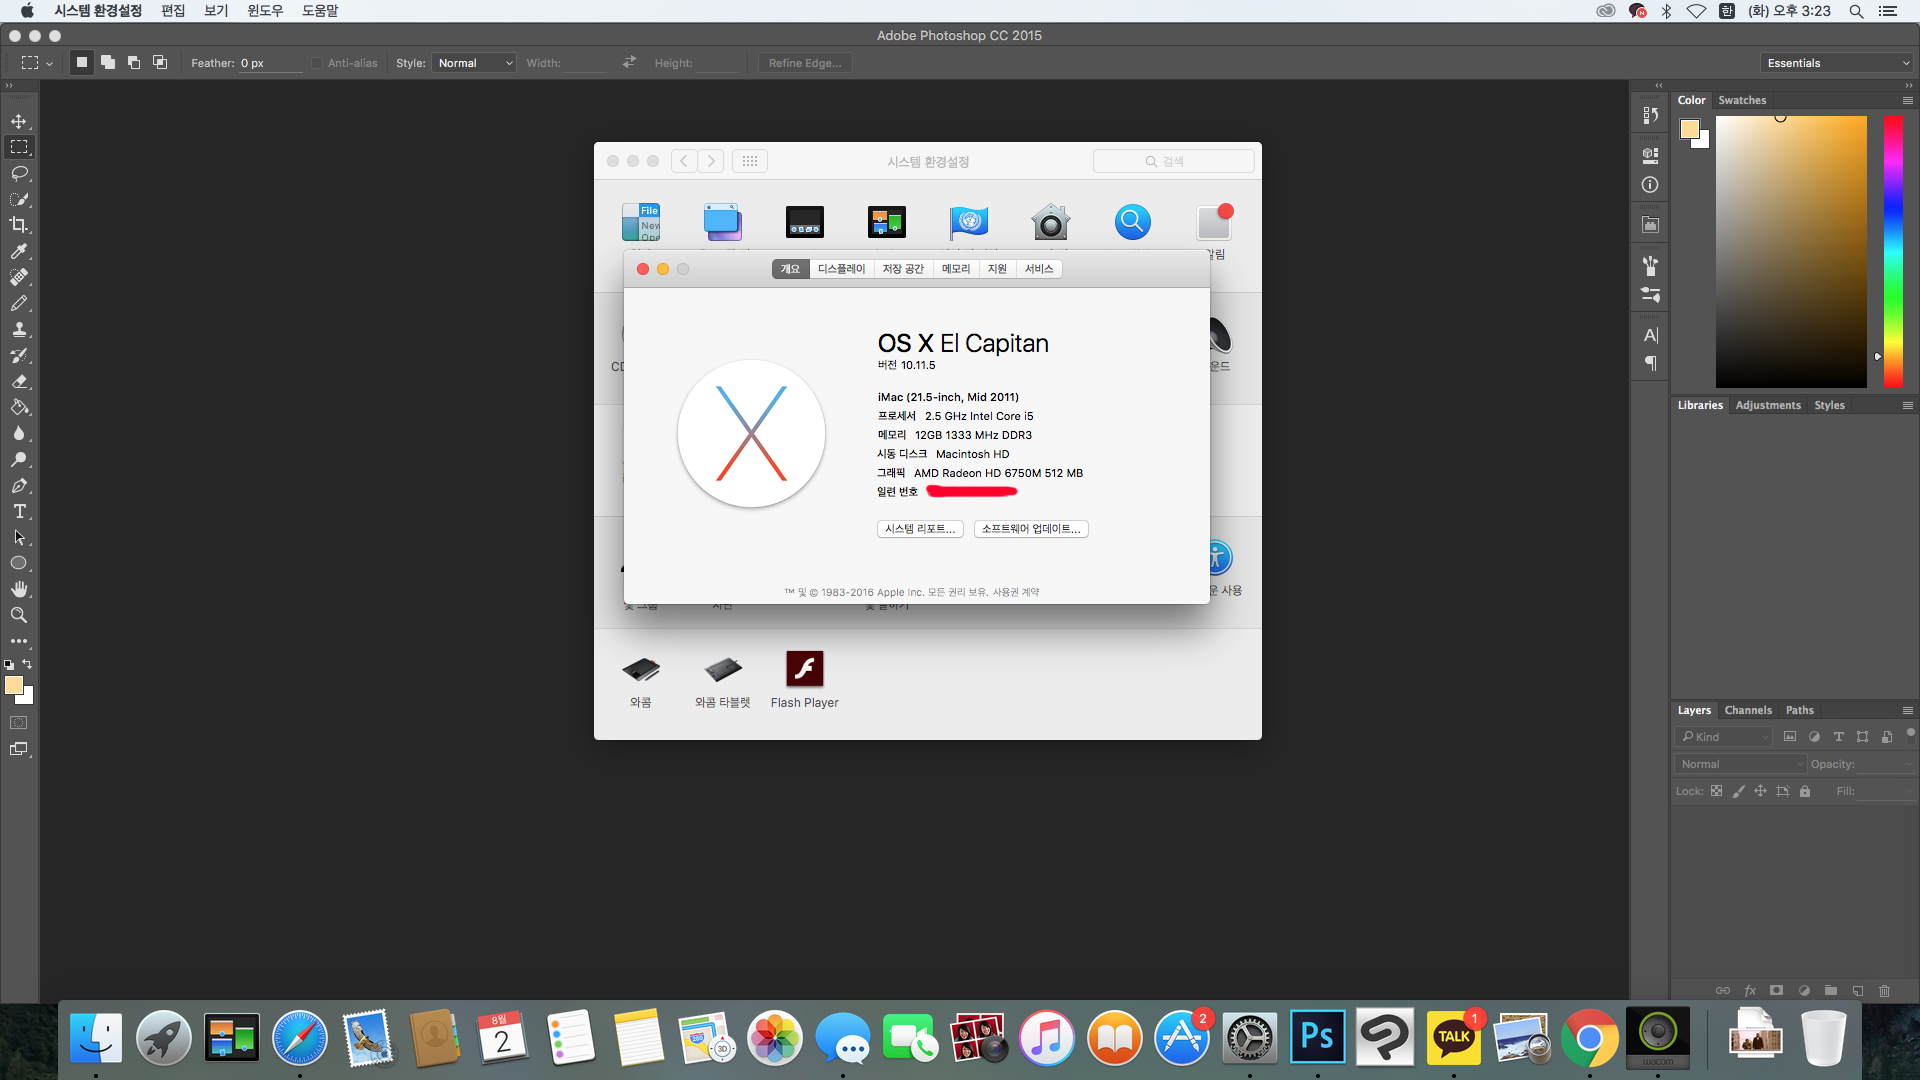Viewport: 1920px width, 1080px height.
Task: Select the Lasso tool
Action: click(x=19, y=173)
